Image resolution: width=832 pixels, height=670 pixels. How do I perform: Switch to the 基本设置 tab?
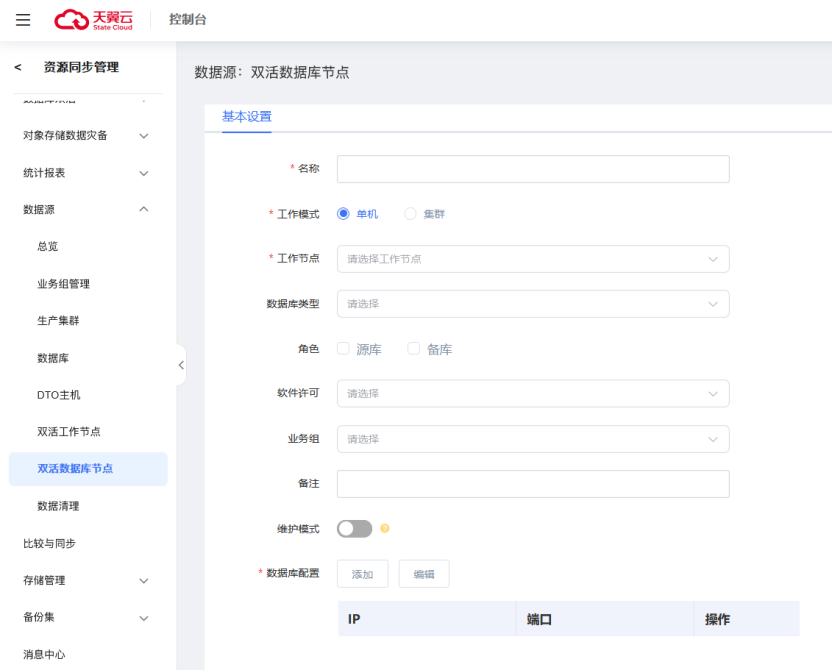[x=246, y=117]
